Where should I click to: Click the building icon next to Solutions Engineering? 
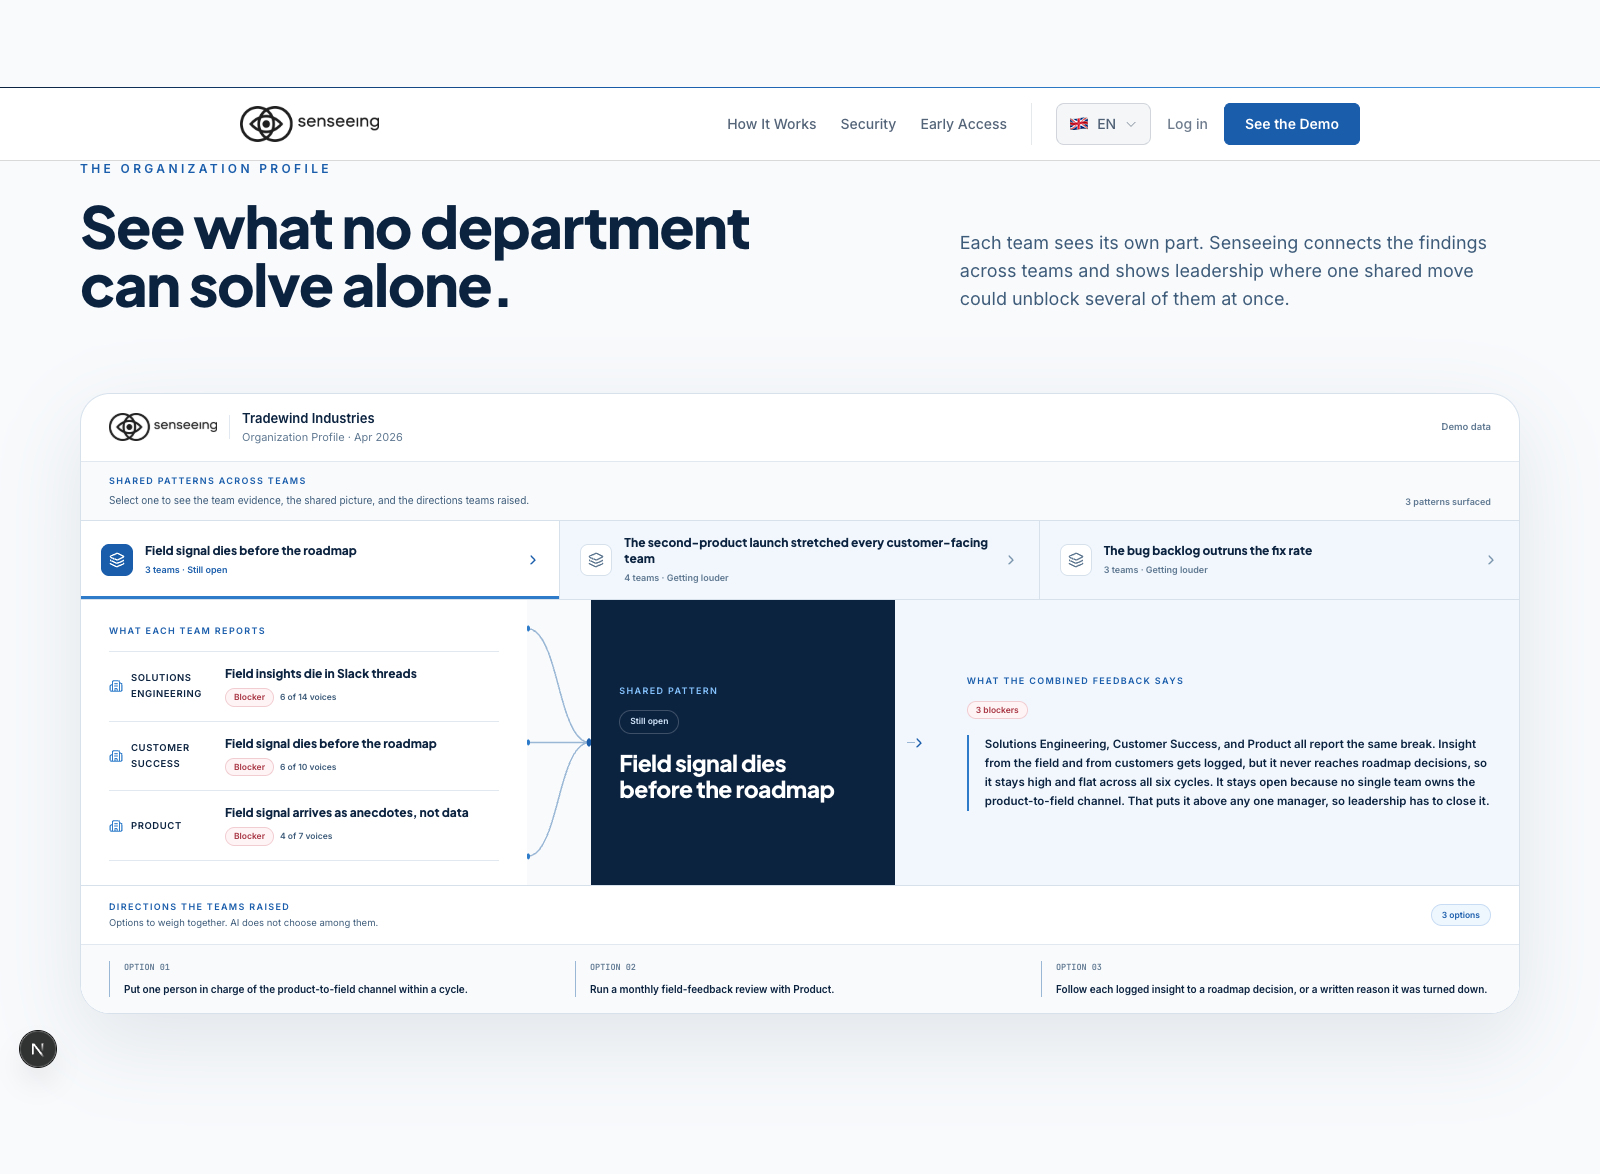point(116,686)
